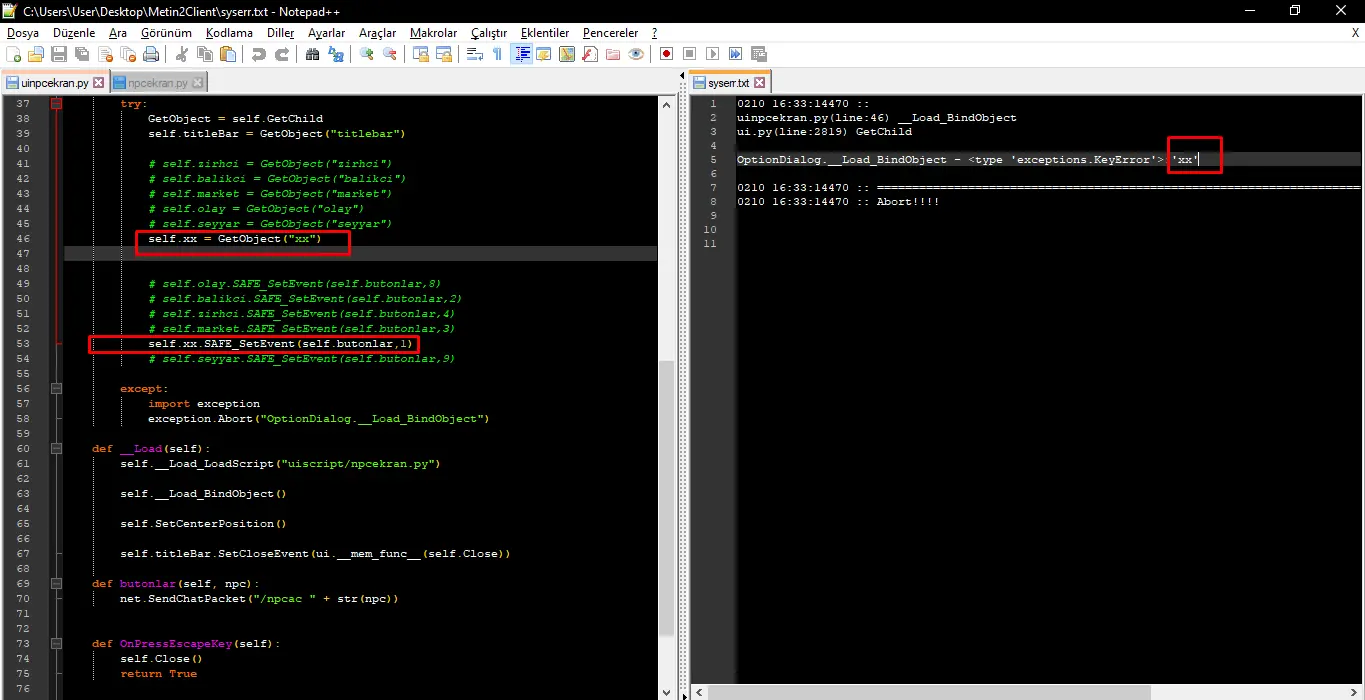1365x700 pixels.
Task: Open the Araçlar menu
Action: coord(377,33)
